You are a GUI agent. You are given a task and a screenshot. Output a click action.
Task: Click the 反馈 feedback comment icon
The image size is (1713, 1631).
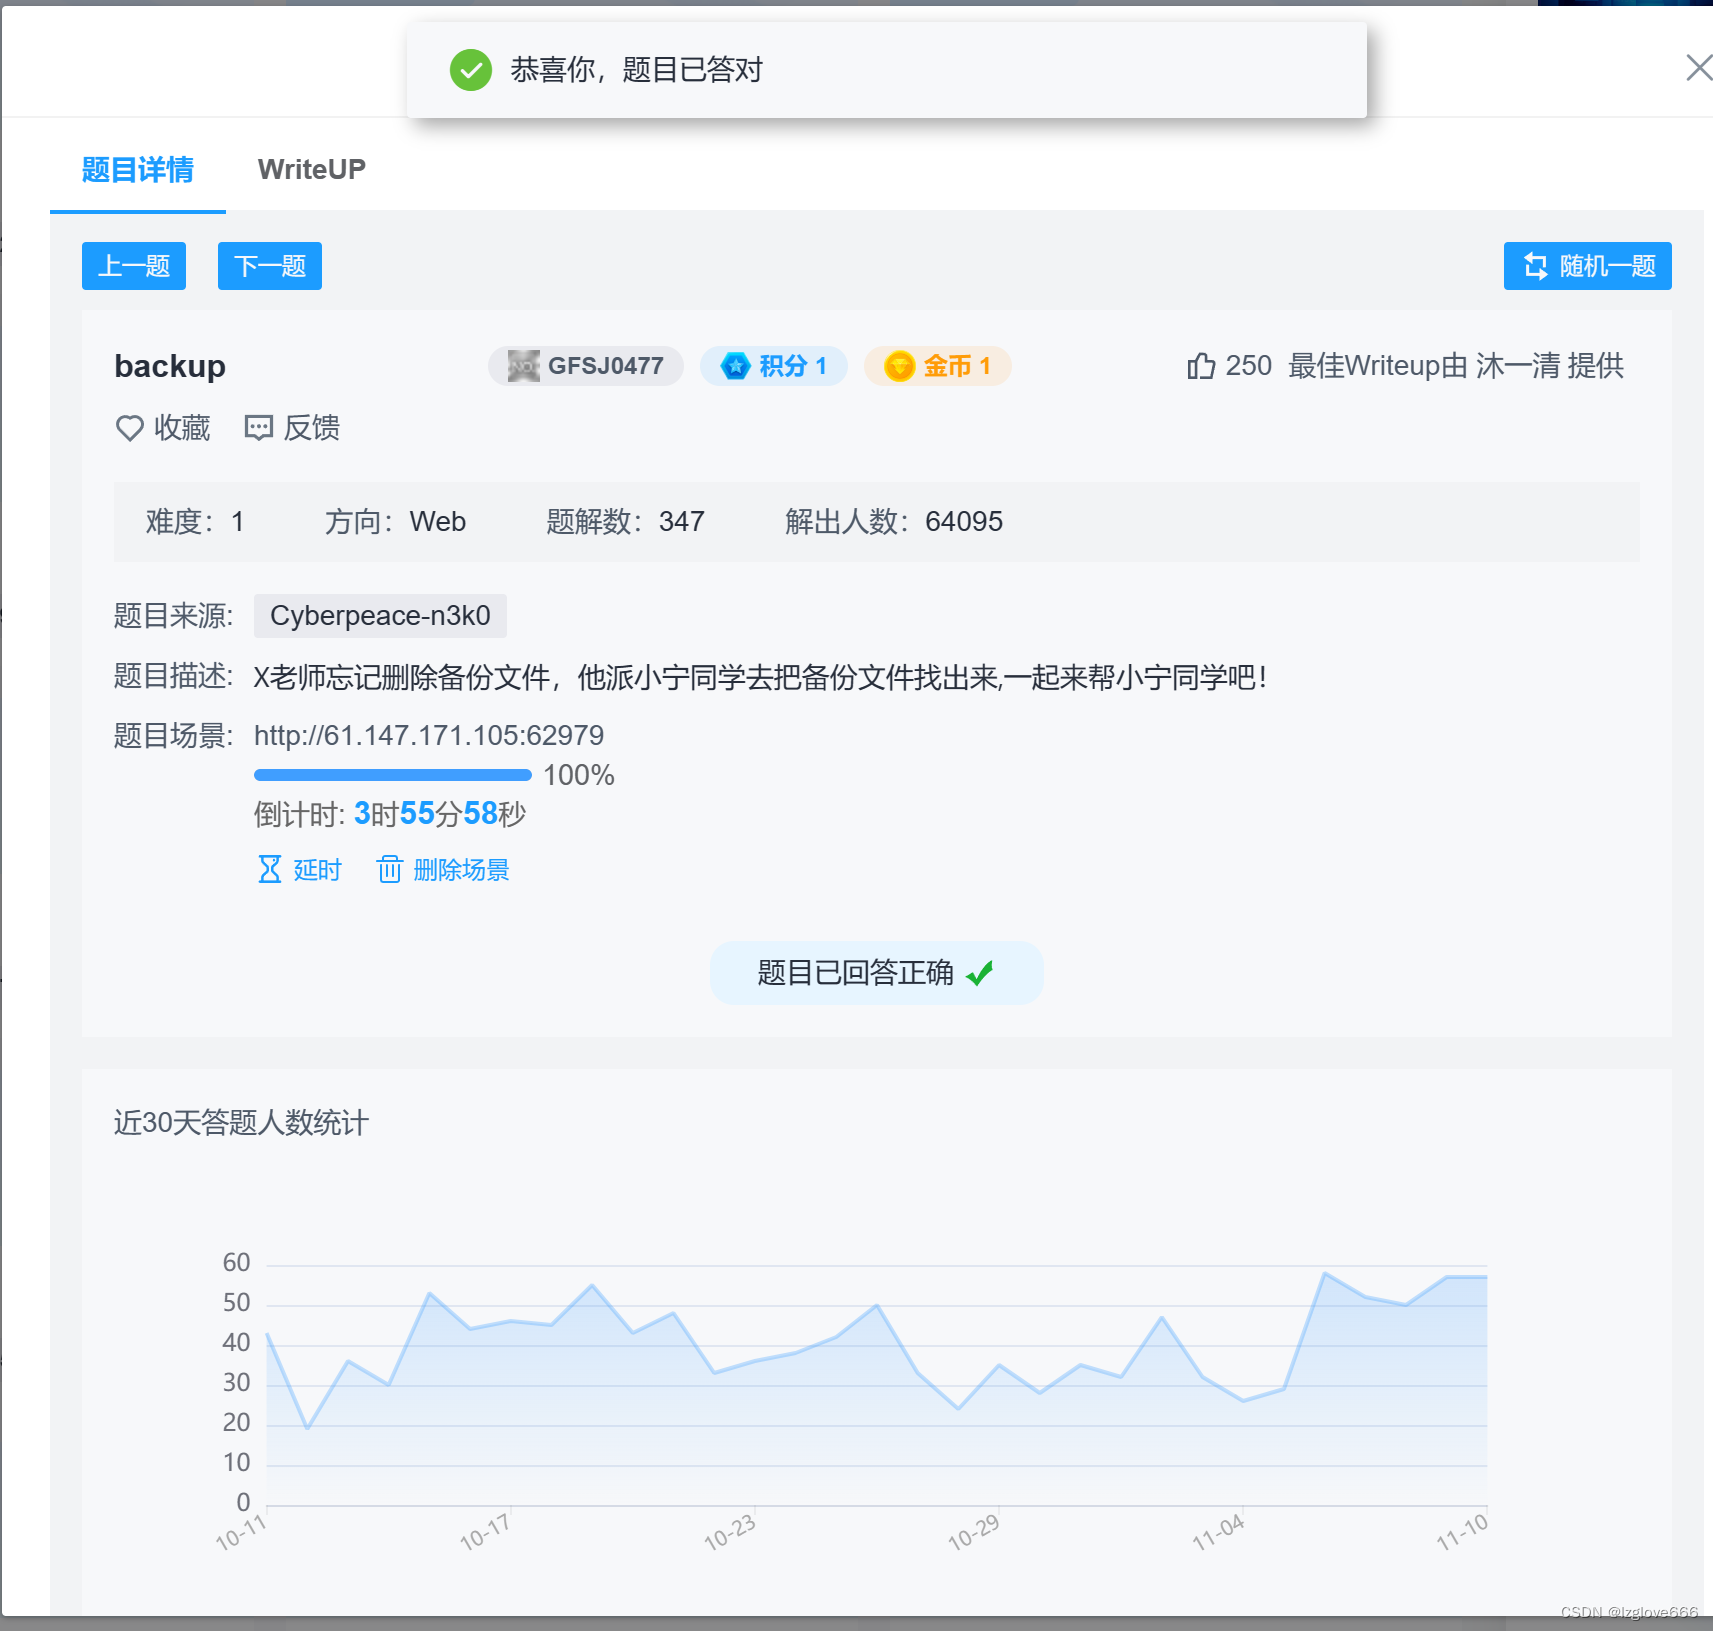click(x=258, y=428)
